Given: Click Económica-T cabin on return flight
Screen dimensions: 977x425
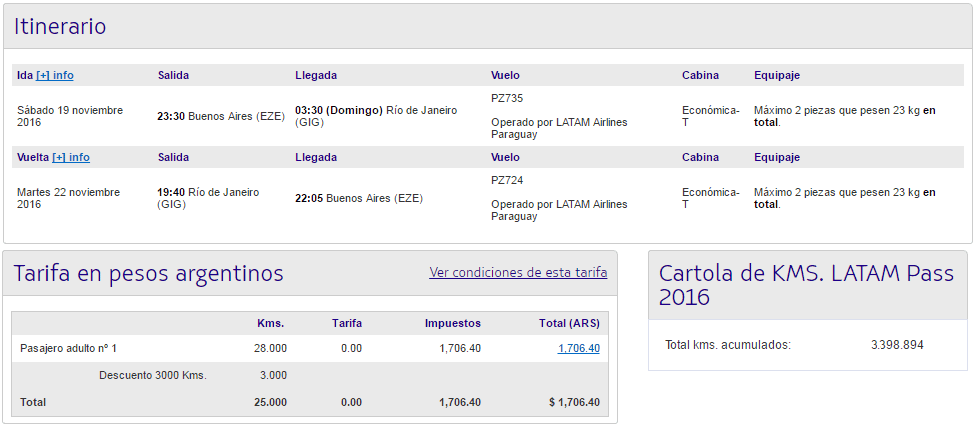Looking at the screenshot, I should 711,198.
